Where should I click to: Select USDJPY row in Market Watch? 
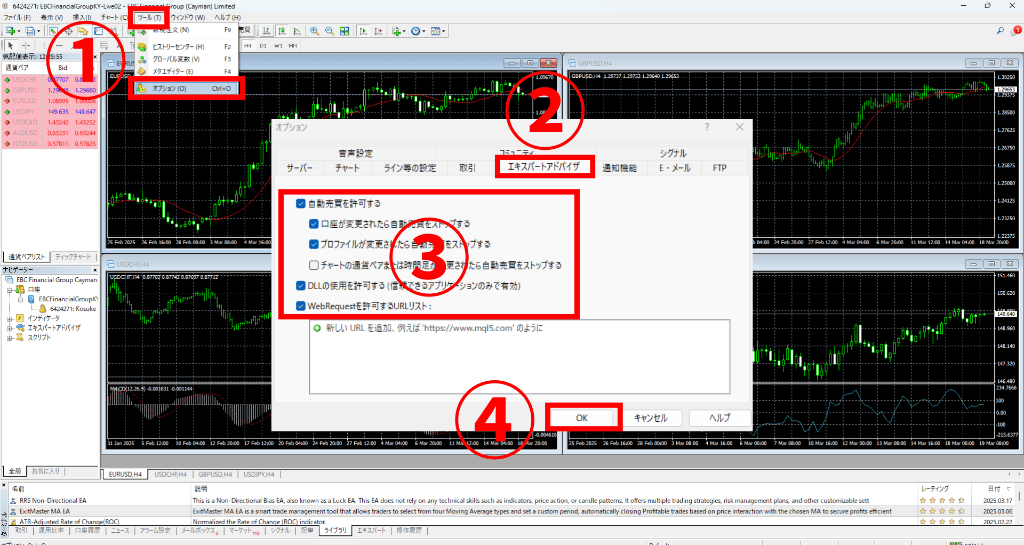[x=50, y=112]
